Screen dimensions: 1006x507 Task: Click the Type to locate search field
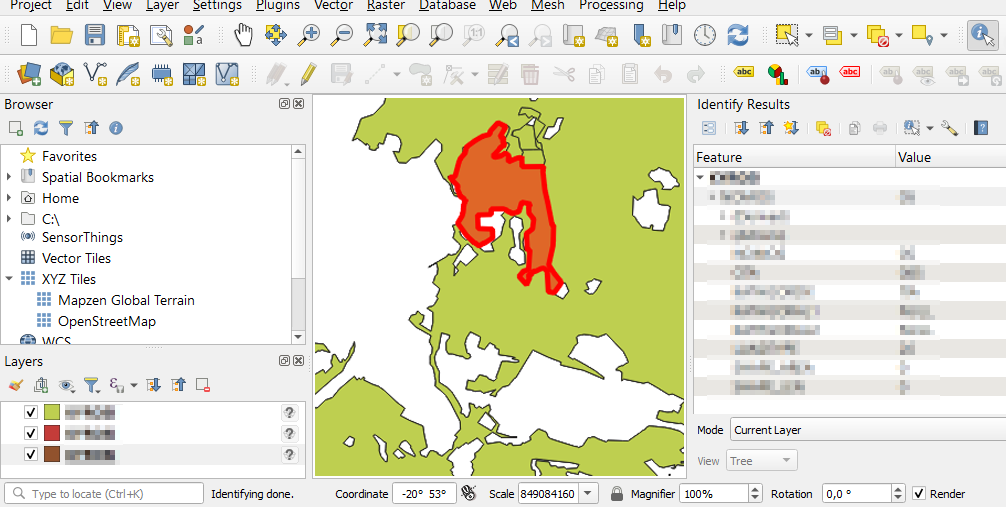point(105,494)
